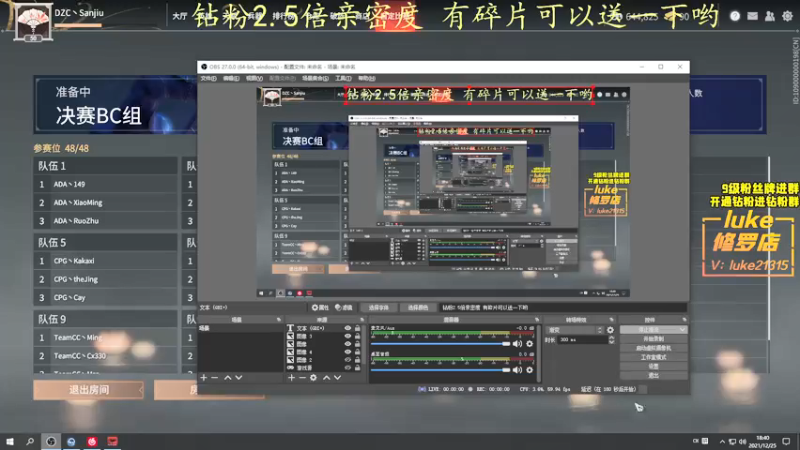
Task: Toggle lock on 图像 2 source
Action: tap(358, 360)
